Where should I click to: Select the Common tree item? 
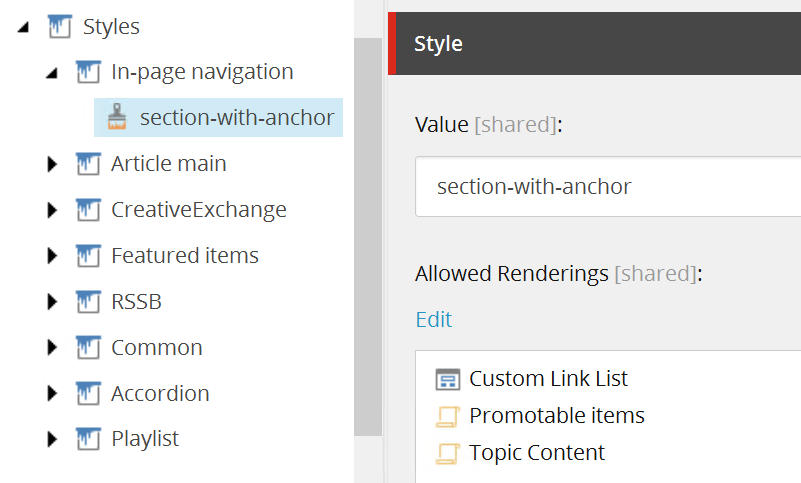(156, 348)
